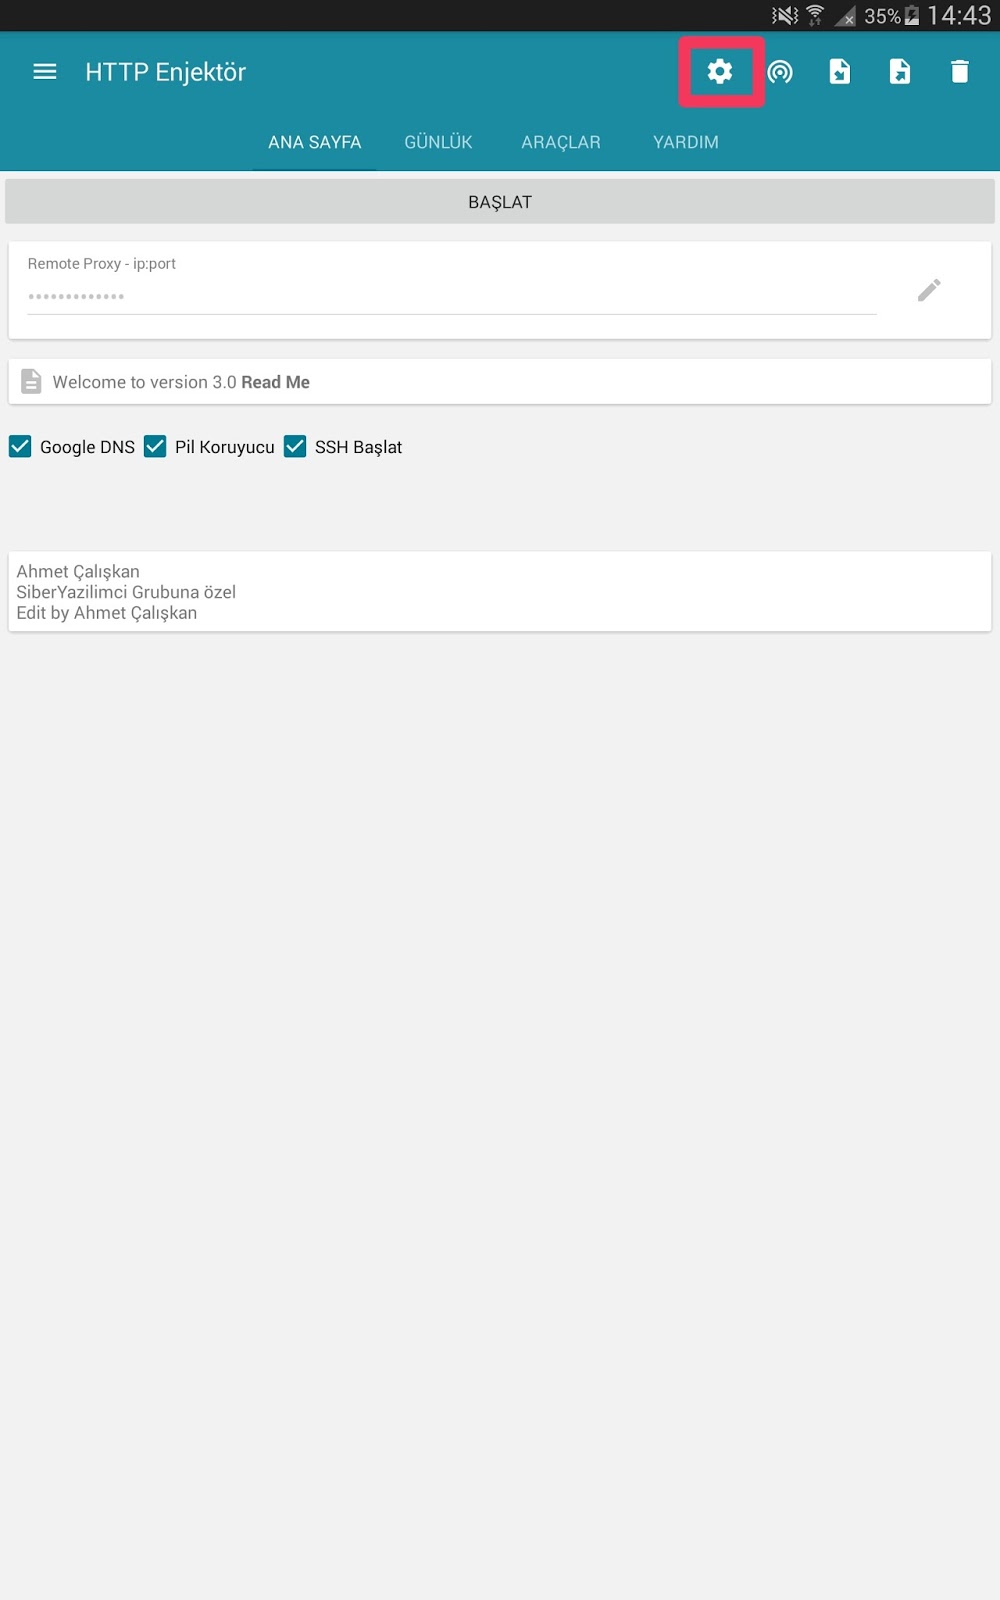Tap the export config file icon

900,71
